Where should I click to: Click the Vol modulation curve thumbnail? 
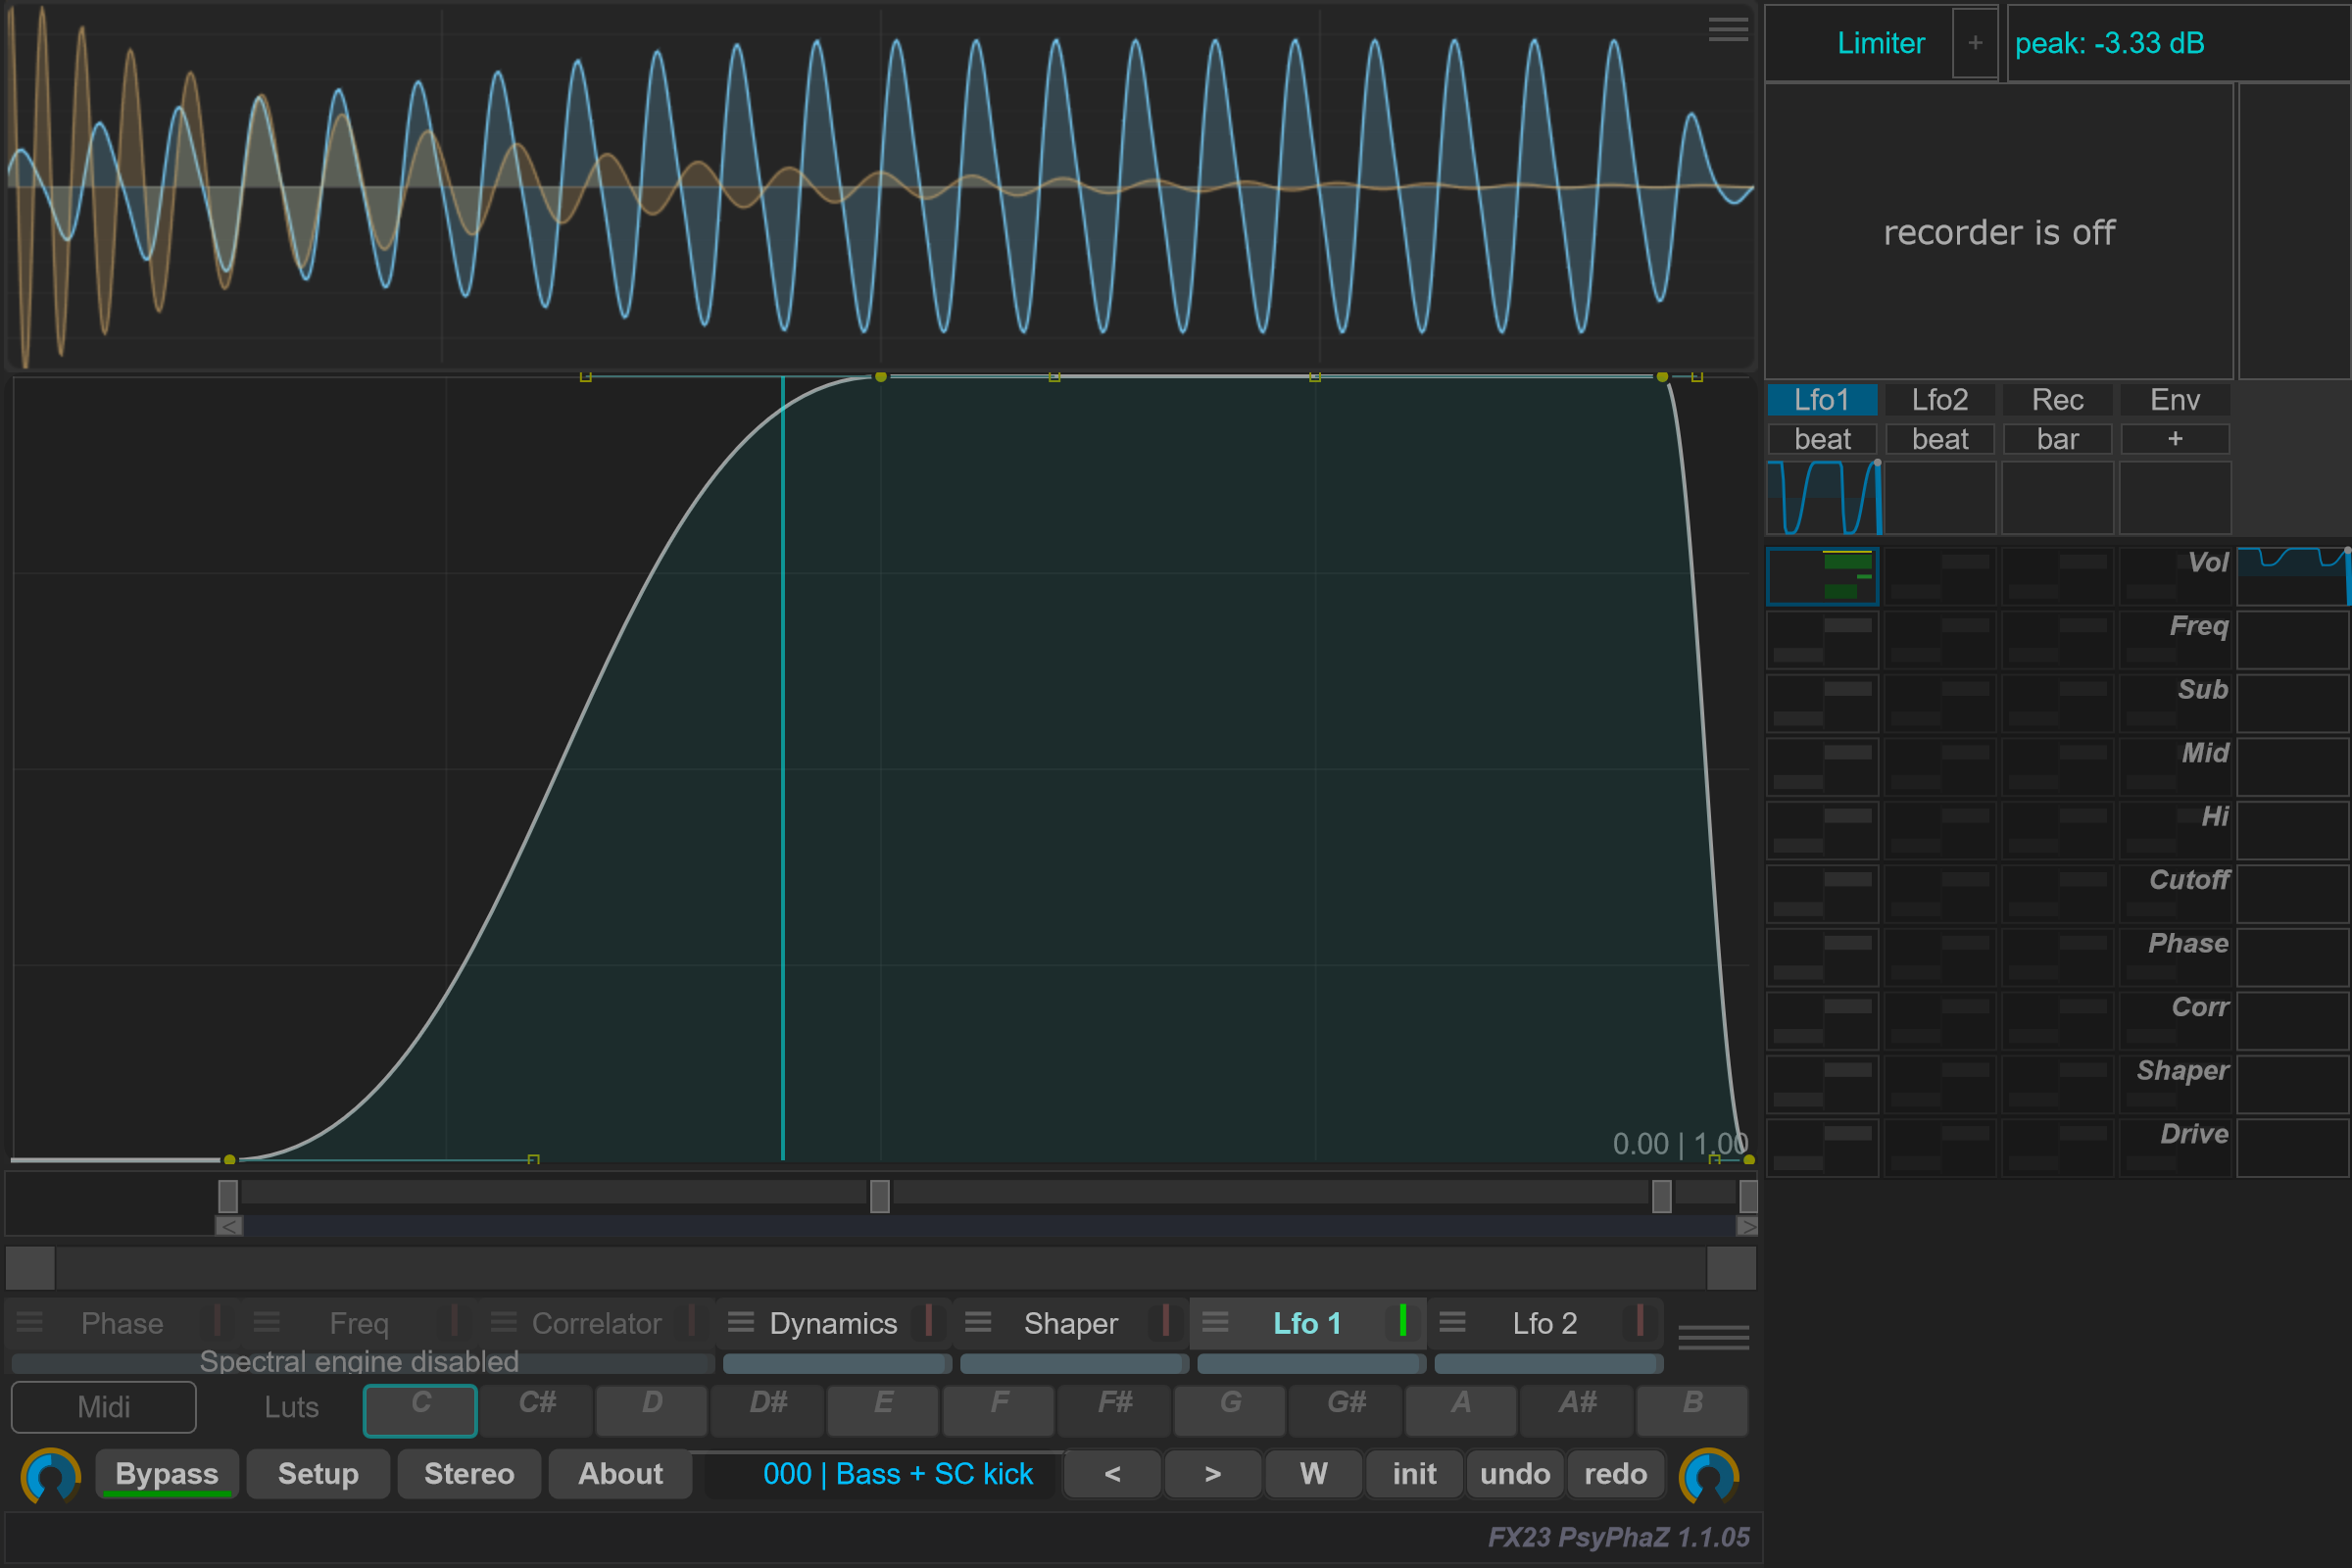pyautogui.click(x=2293, y=576)
